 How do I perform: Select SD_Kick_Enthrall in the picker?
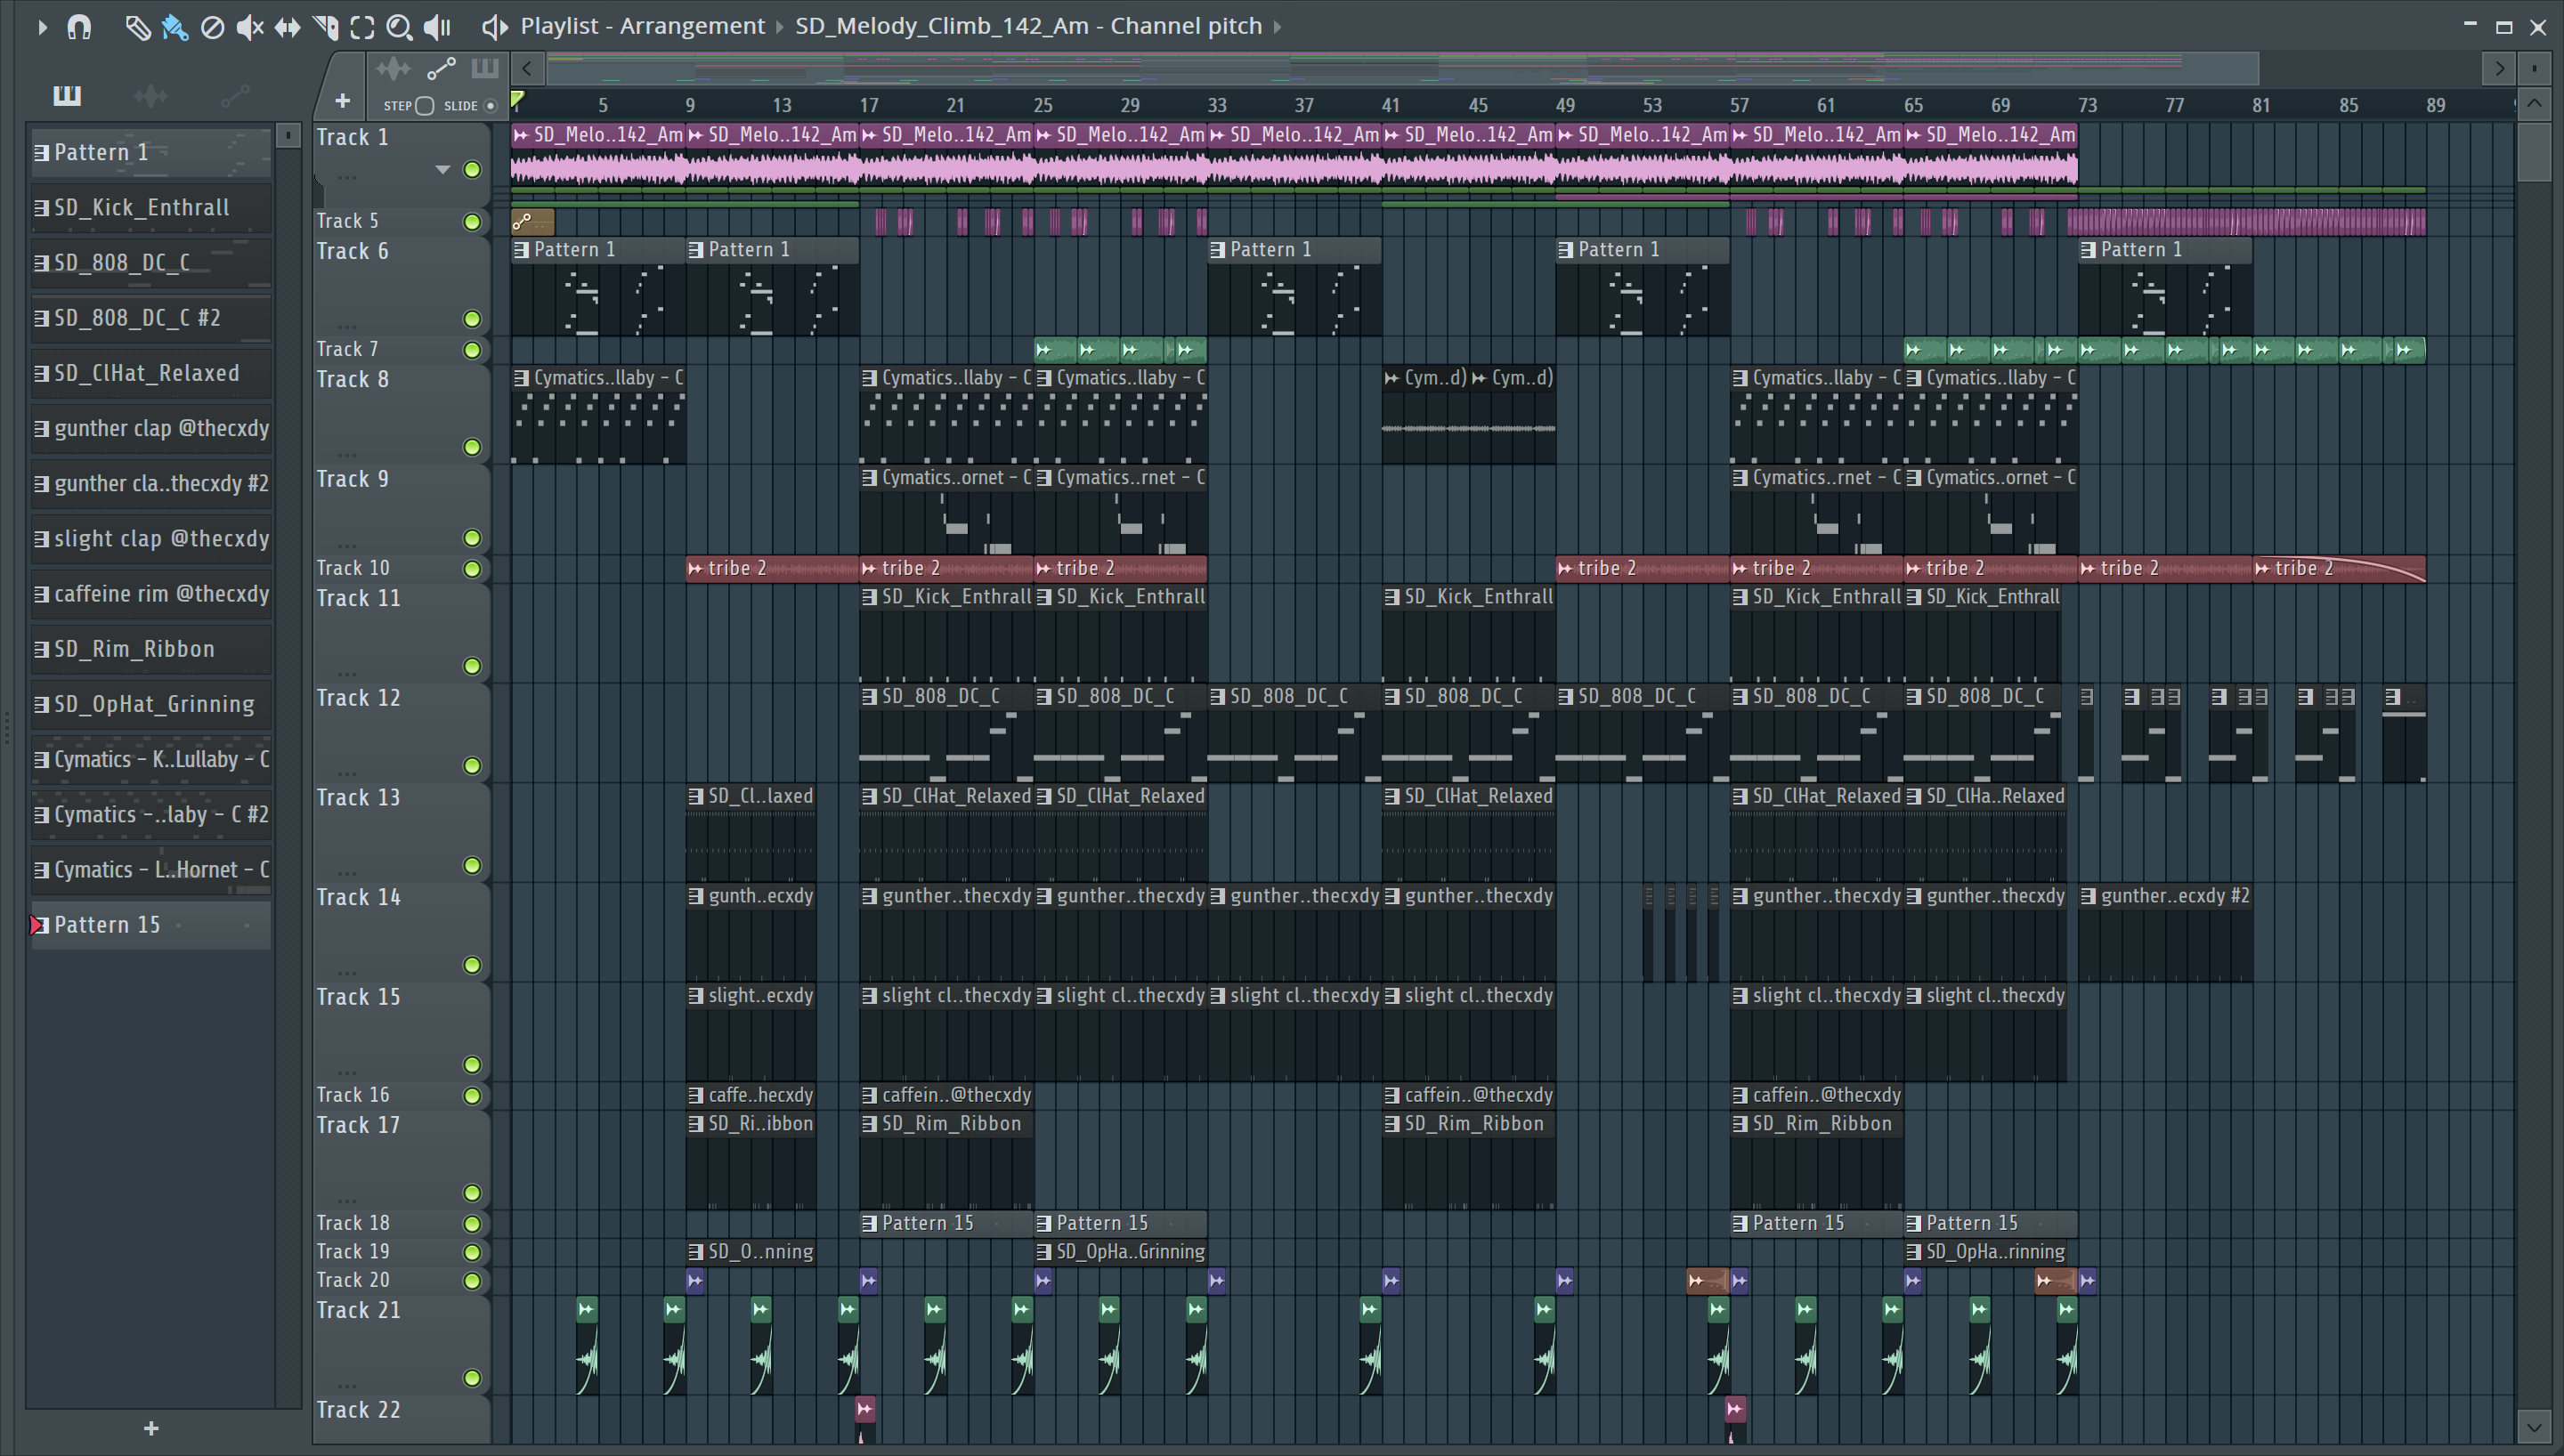pyautogui.click(x=151, y=208)
